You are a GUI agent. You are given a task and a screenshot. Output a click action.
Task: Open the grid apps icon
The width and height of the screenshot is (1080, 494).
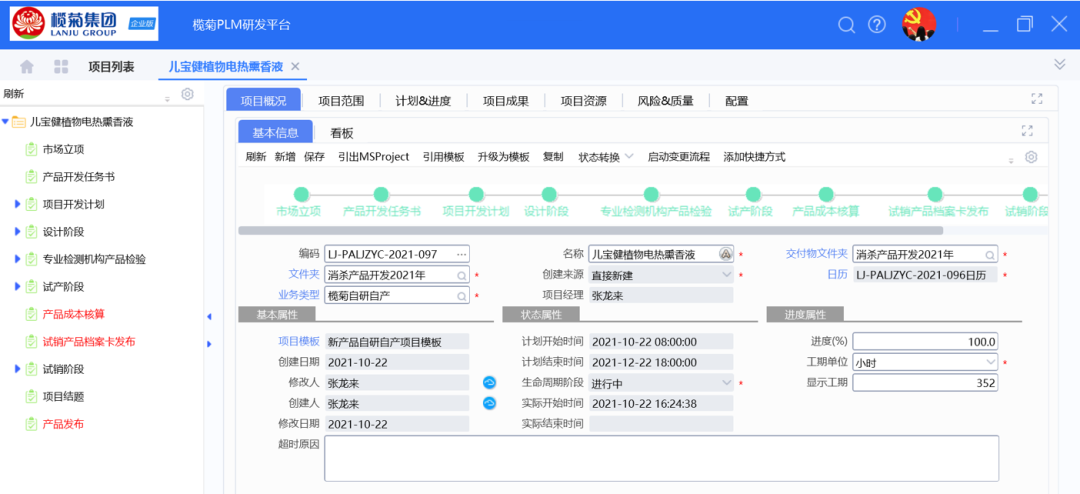(x=61, y=67)
